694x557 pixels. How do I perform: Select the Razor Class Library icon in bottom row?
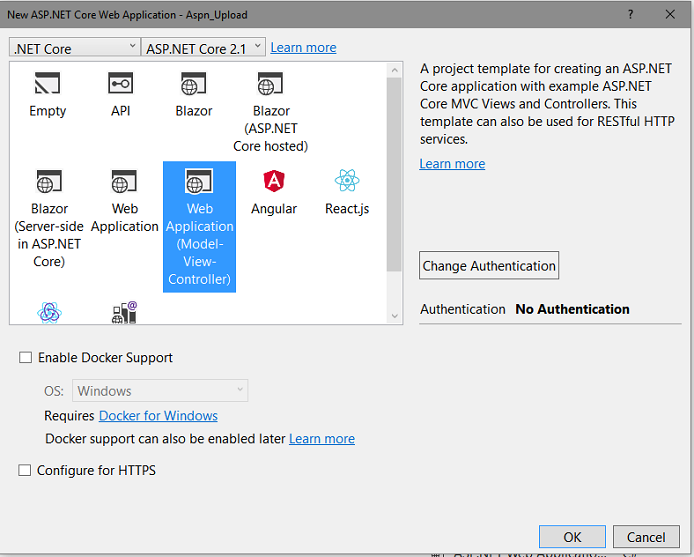pos(124,313)
